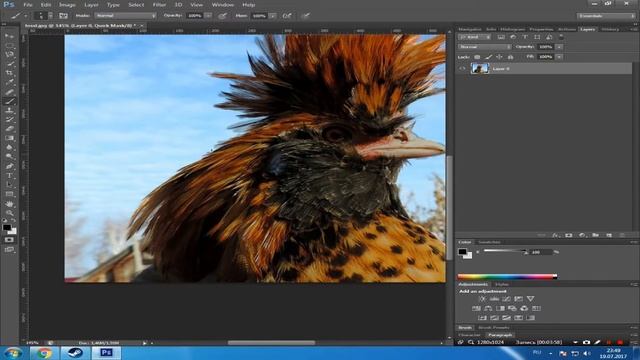This screenshot has width=640, height=360.
Task: Hide Layer 0 with its eye icon
Action: click(x=462, y=69)
